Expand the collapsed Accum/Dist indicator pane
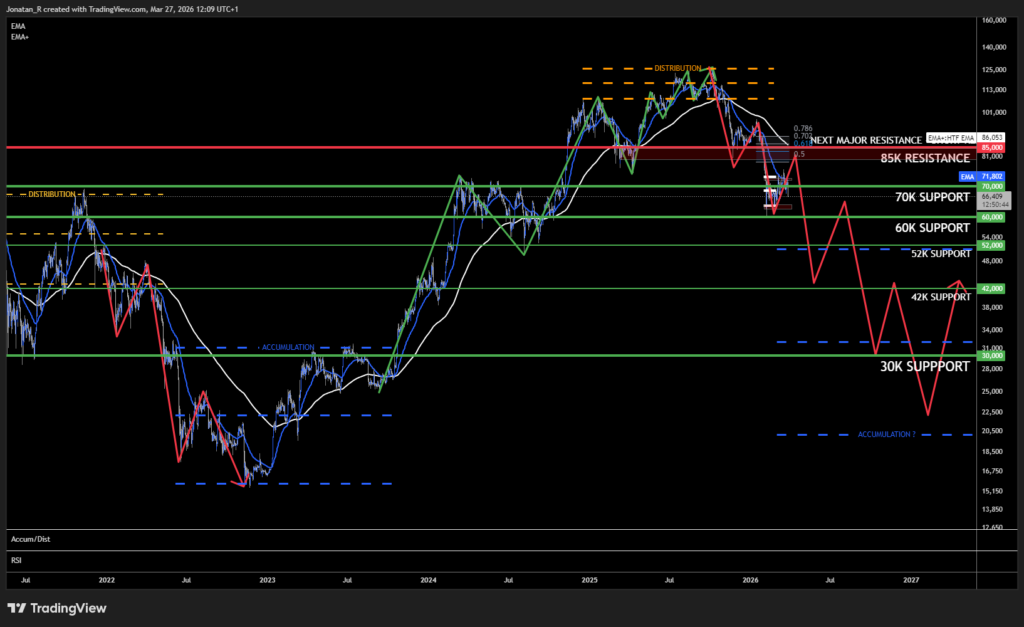The width and height of the screenshot is (1024, 627). coord(30,539)
